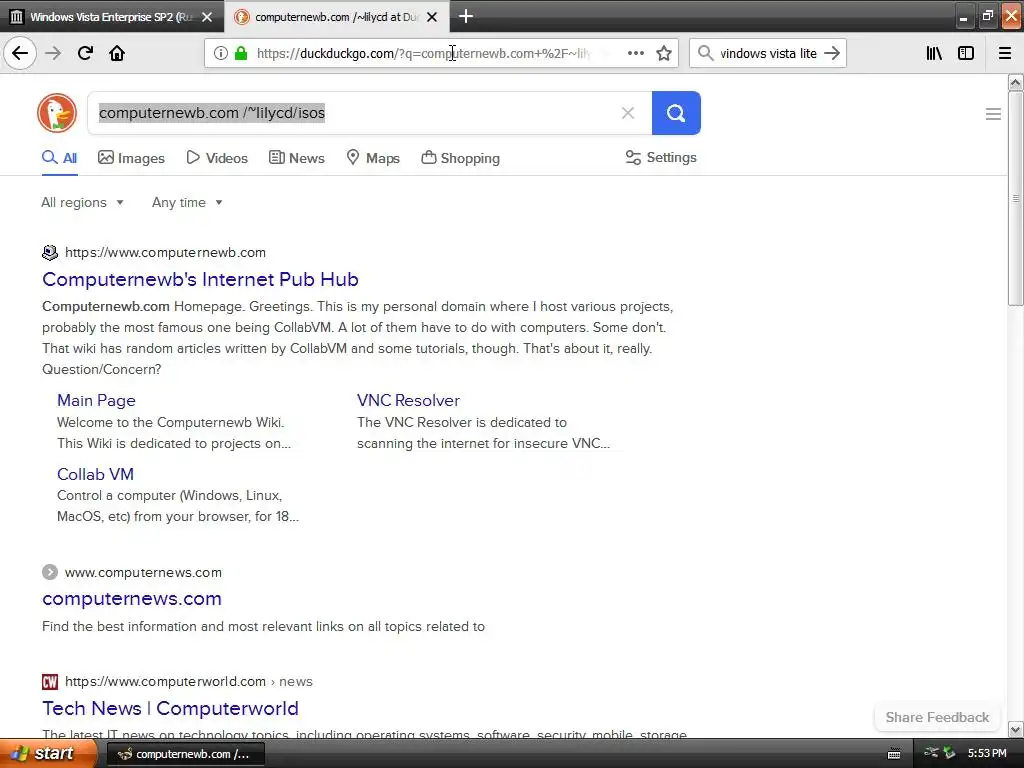Select the All results tab

[x=59, y=158]
